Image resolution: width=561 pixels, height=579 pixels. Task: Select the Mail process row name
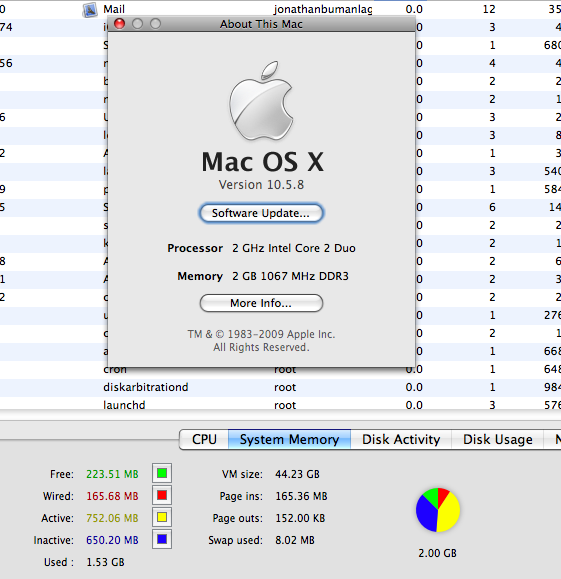(x=114, y=9)
